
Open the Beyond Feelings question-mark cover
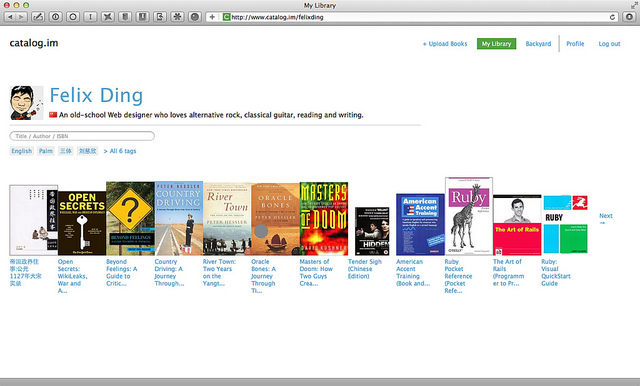(x=130, y=218)
